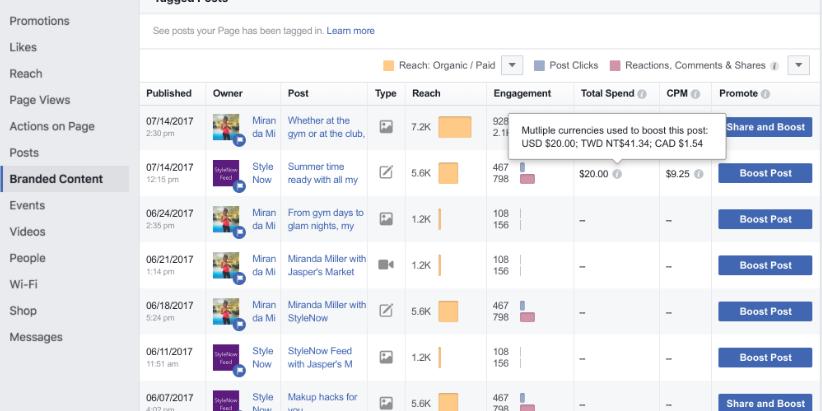Image resolution: width=822 pixels, height=411 pixels.
Task: Click the Published column header
Action: point(169,93)
